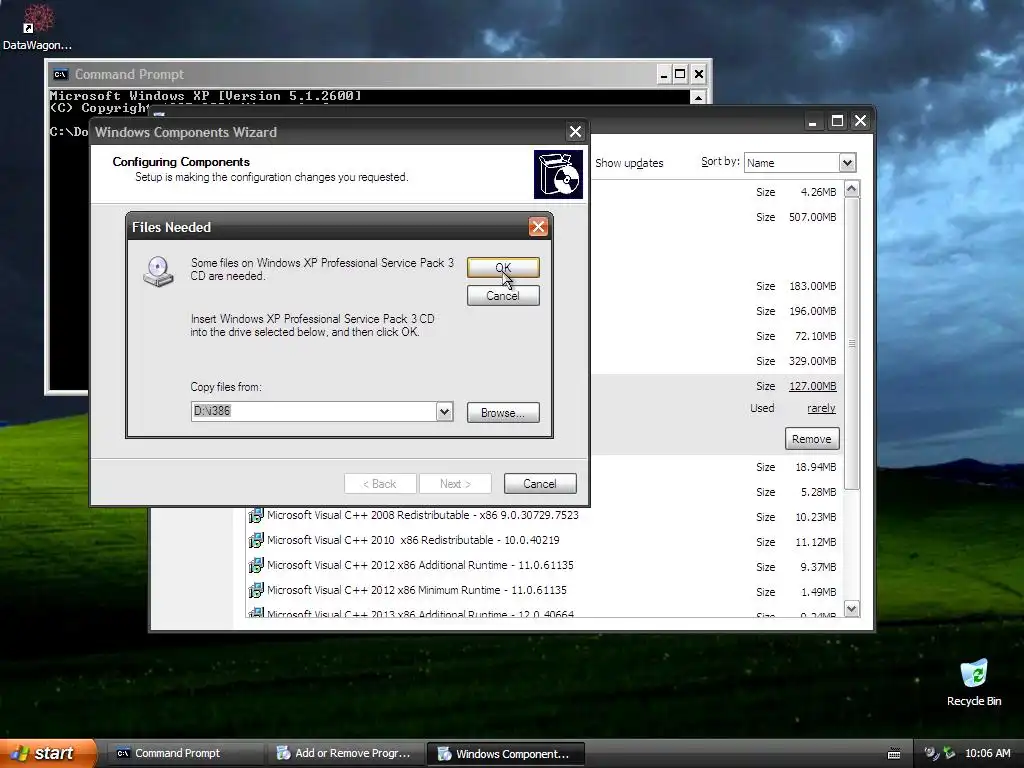Image resolution: width=1024 pixels, height=768 pixels.
Task: Open the Start menu
Action: tap(48, 753)
